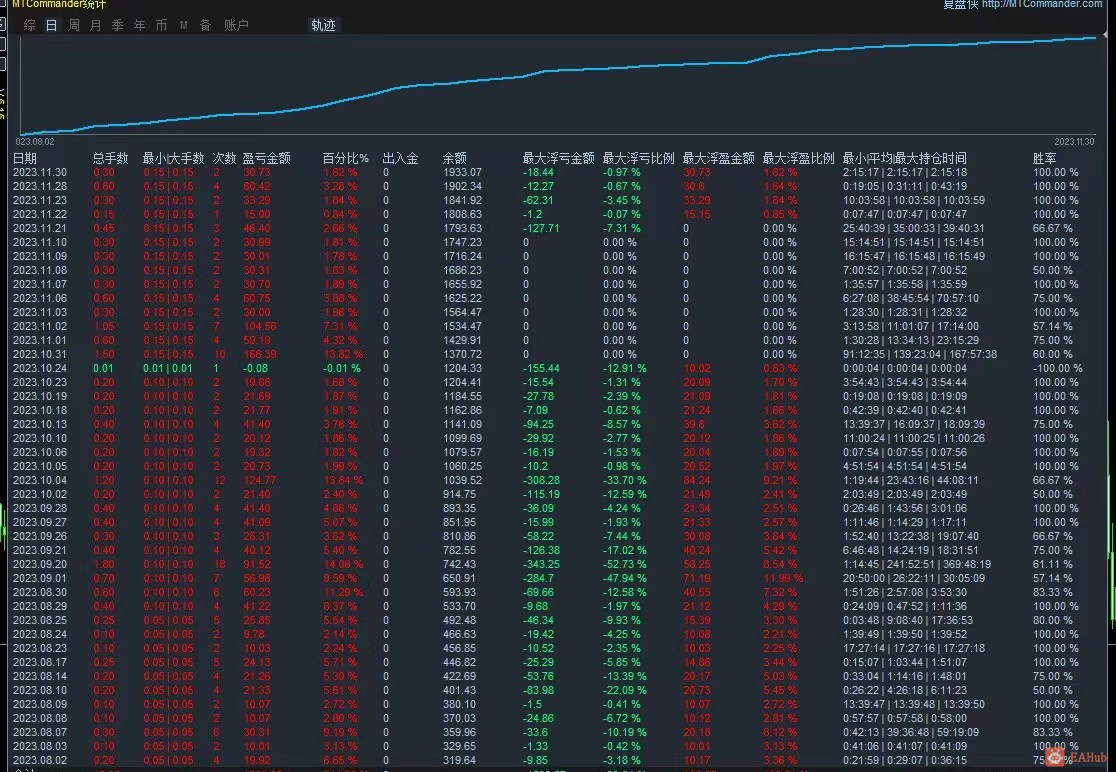Screen dimensions: 1116x772
Task: Click the 胜率 column header
Action: (1045, 158)
